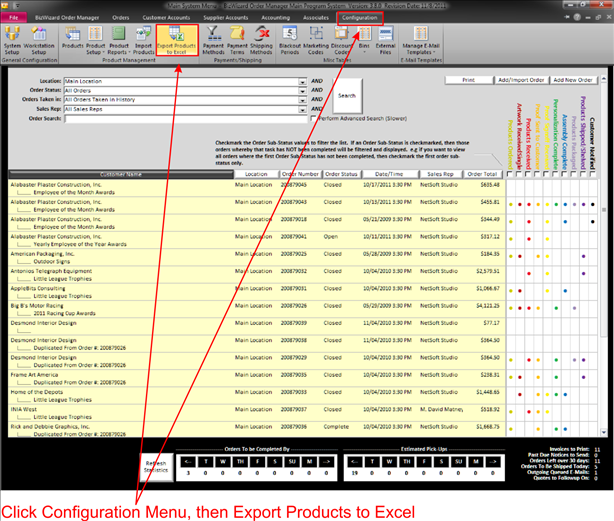Open Marketing Codes
Viewport: 614px width, 521px height.
(316, 40)
